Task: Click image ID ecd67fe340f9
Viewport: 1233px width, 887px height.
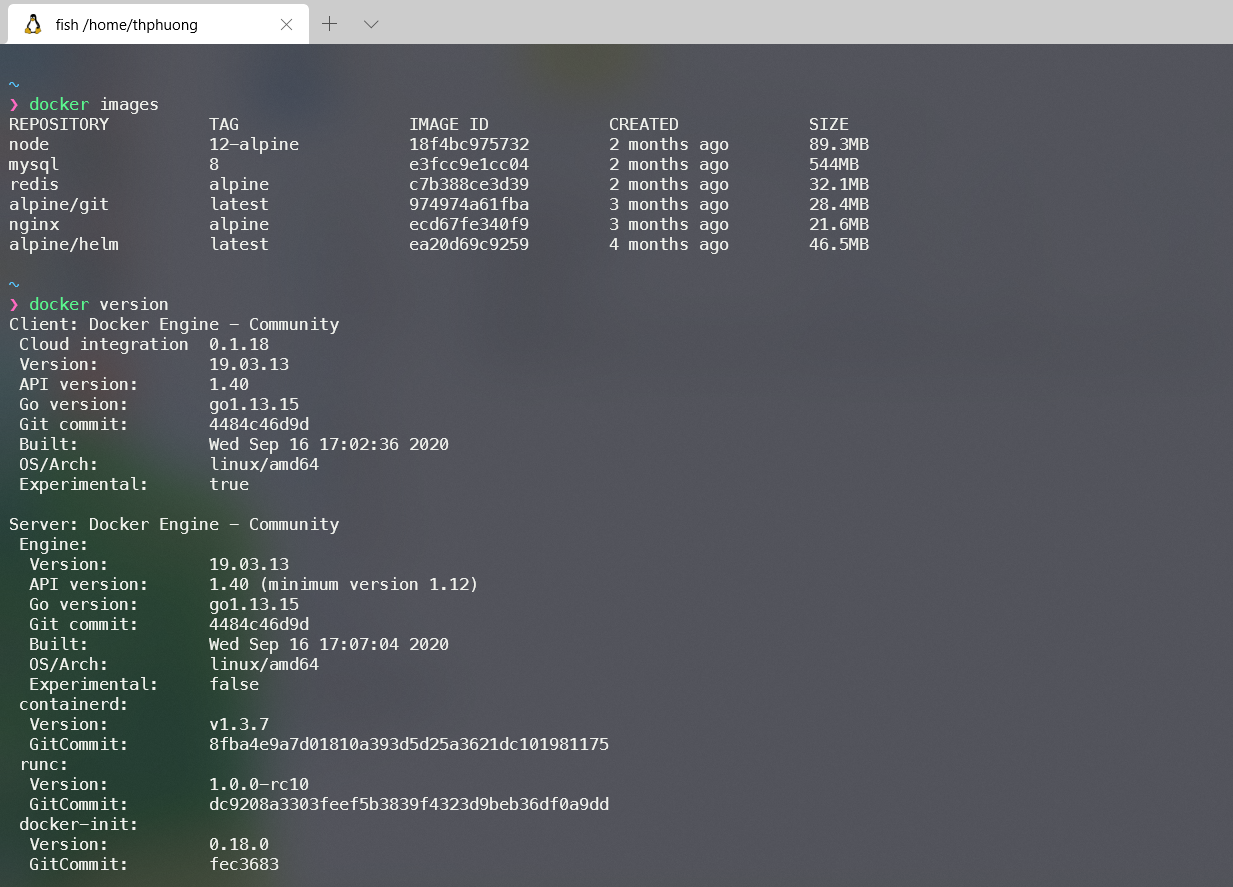Action: pyautogui.click(x=469, y=224)
